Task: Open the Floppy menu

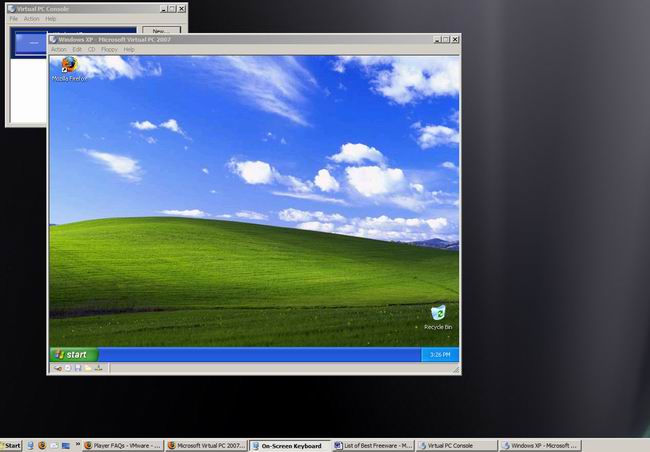Action: (109, 49)
